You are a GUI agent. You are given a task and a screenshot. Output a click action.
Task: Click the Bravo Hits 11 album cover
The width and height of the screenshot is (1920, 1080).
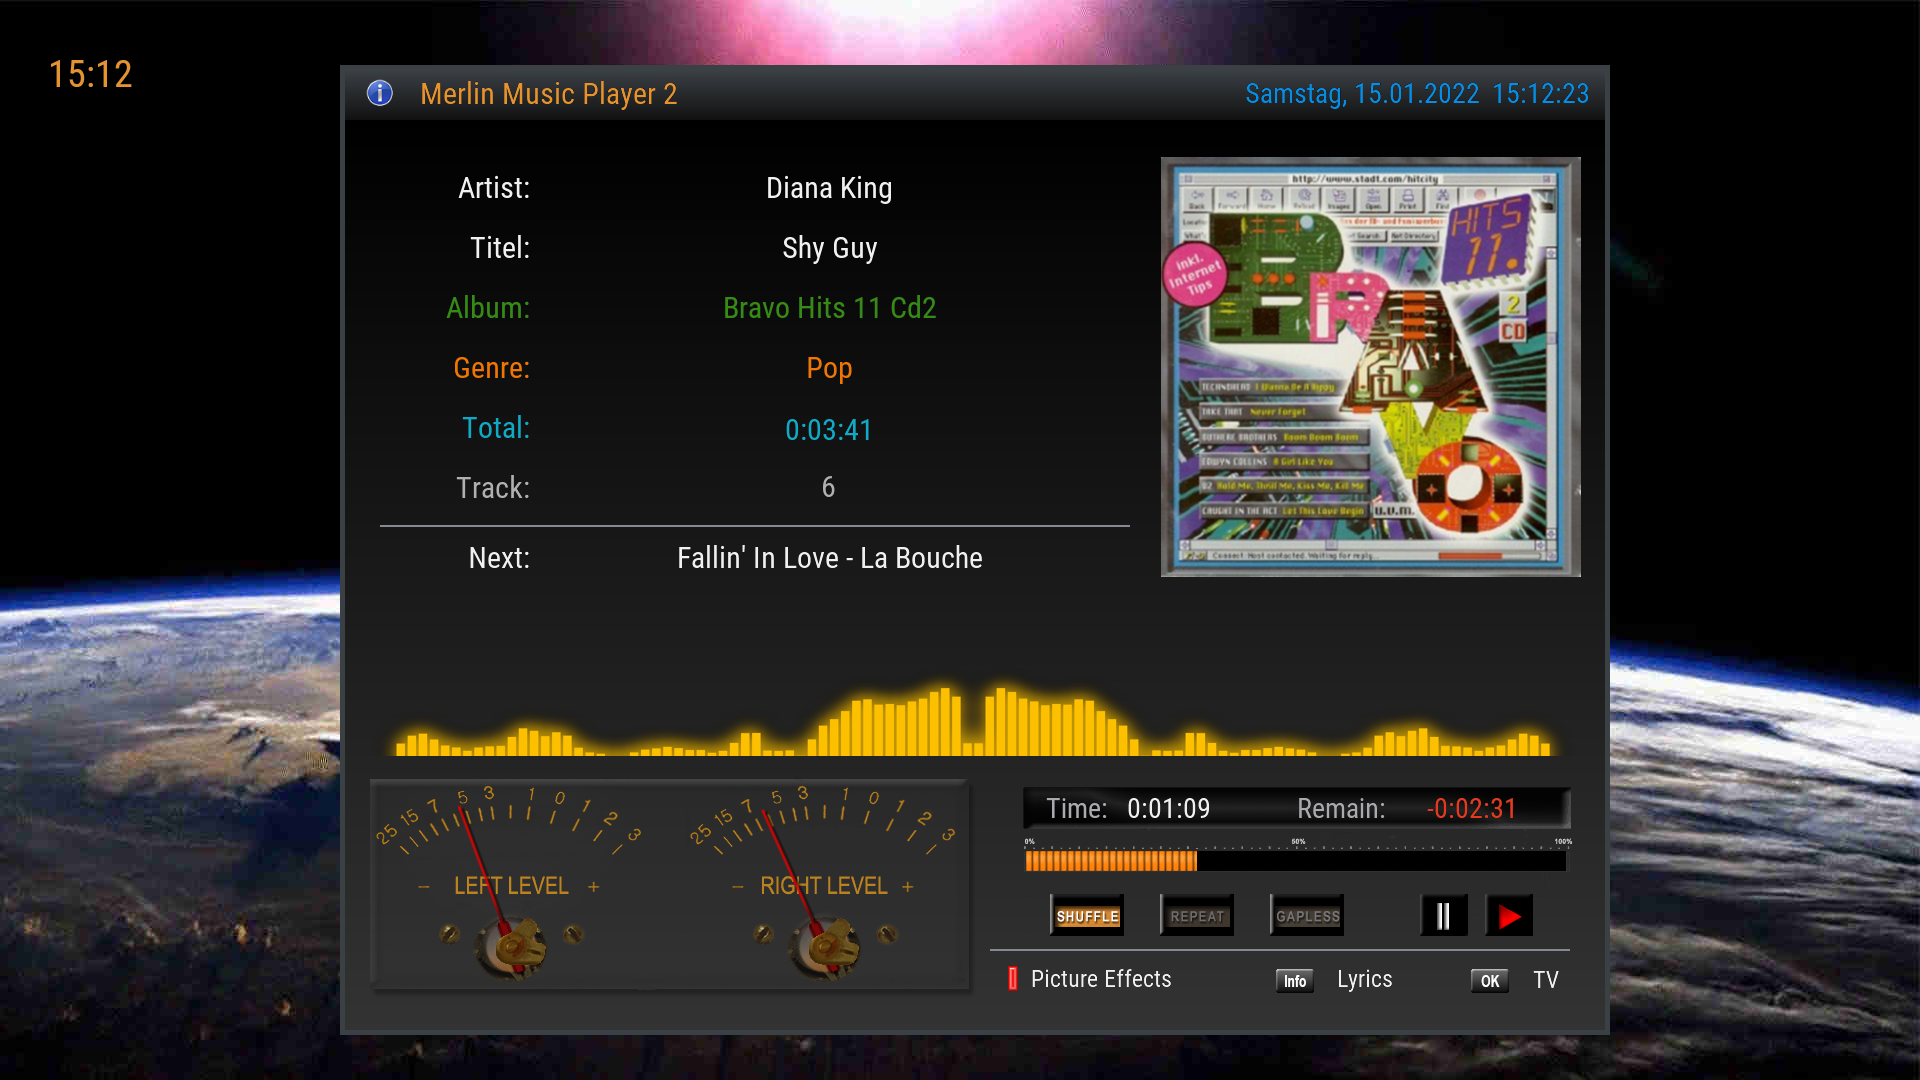tap(1370, 367)
